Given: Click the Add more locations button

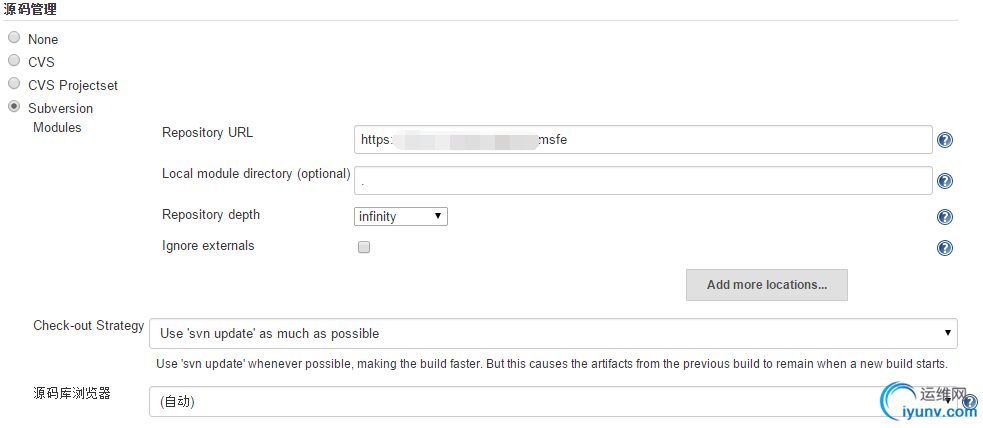Looking at the screenshot, I should 767,285.
